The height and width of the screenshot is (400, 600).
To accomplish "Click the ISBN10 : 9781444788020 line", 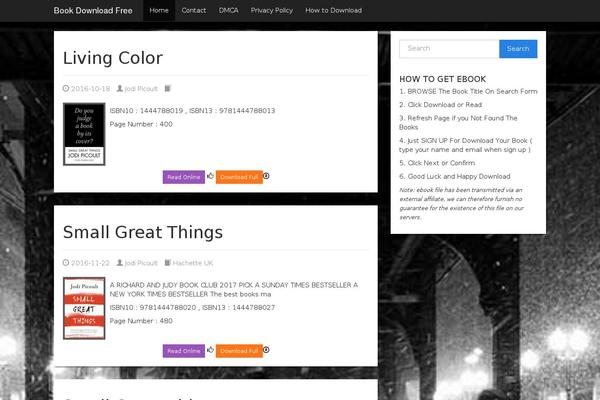I will tap(192, 307).
